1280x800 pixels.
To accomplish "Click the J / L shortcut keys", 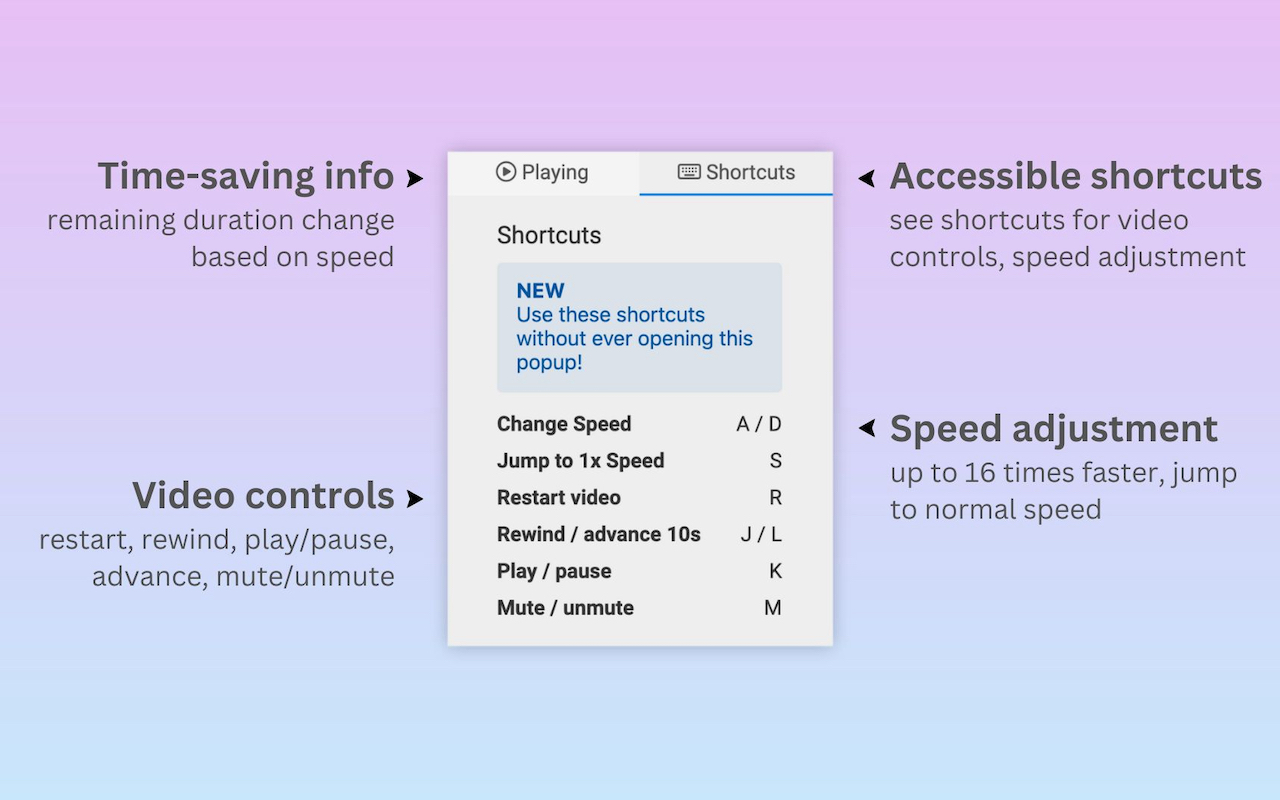I will [761, 534].
